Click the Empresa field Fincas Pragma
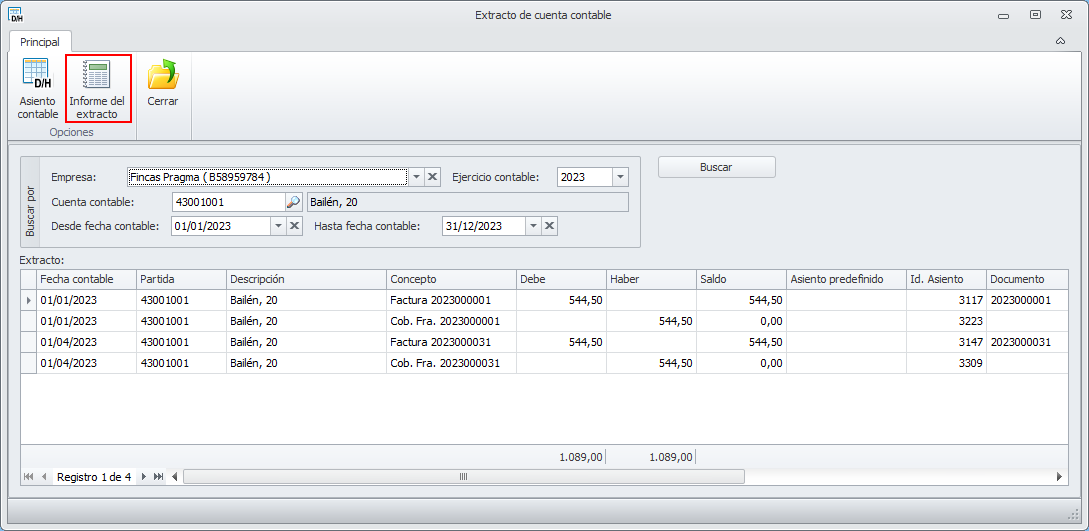 pyautogui.click(x=267, y=177)
